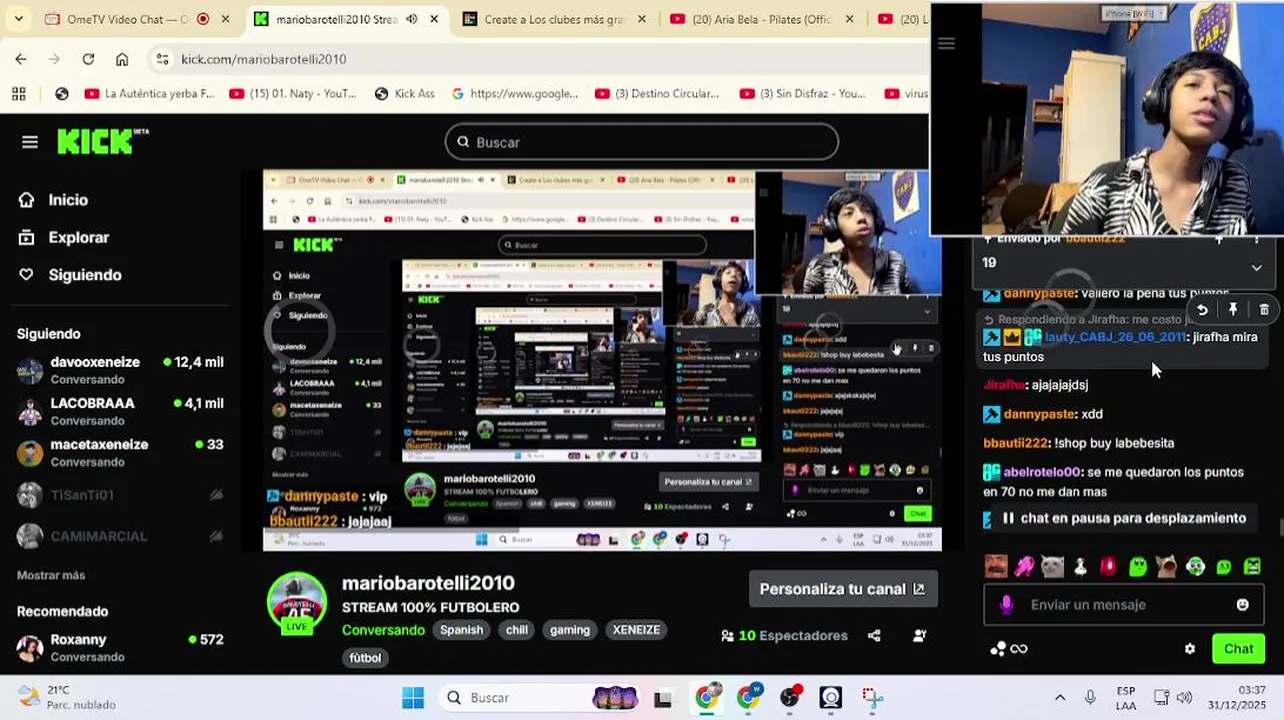Select the Spanish tag

pyautogui.click(x=461, y=630)
